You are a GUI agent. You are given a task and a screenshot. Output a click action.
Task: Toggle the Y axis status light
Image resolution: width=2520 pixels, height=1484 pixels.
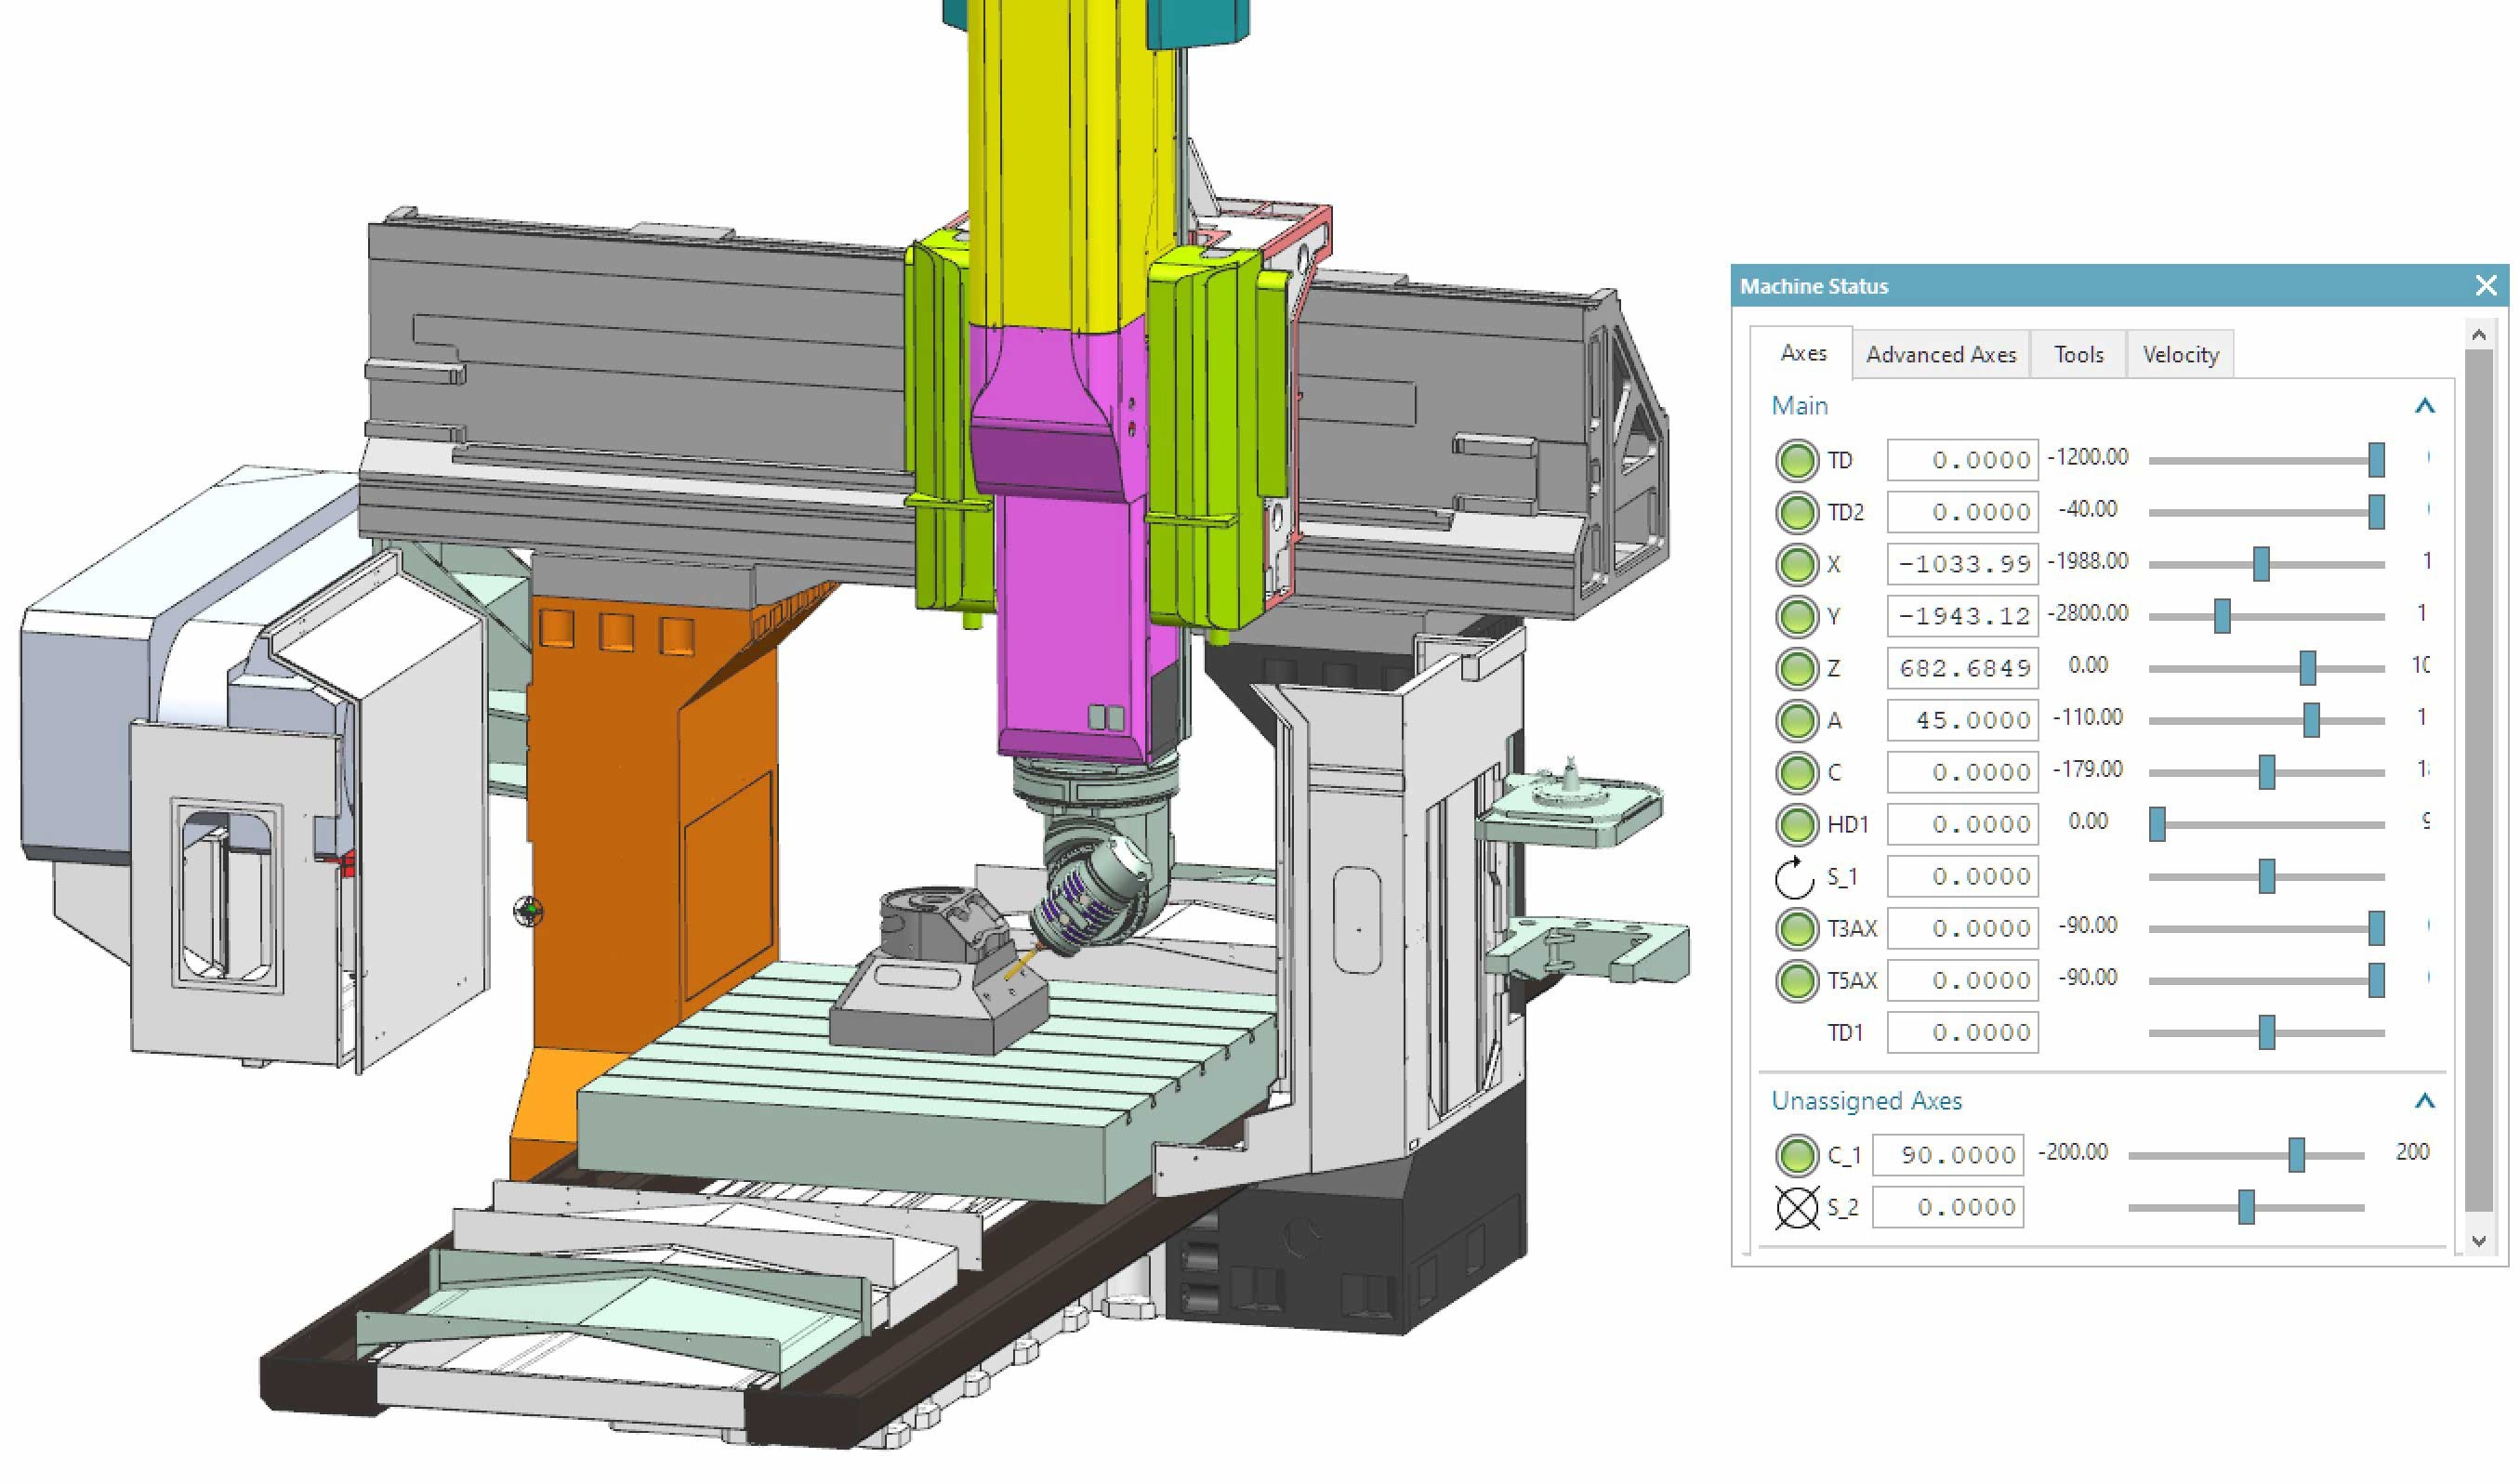(1796, 616)
